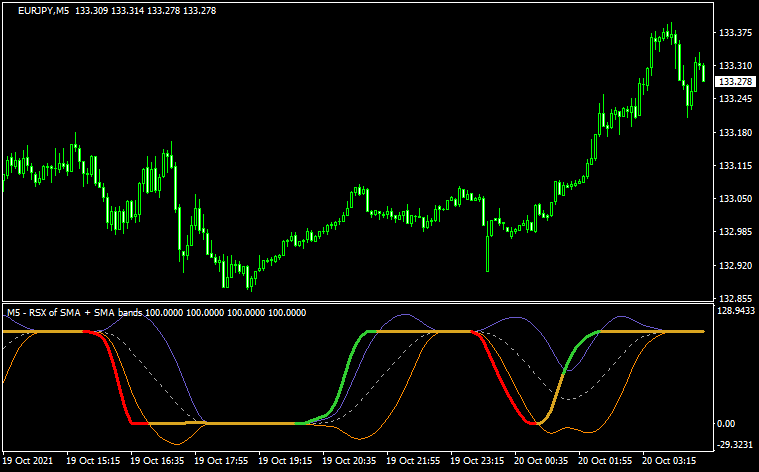Click the 19 Oct 20:35 time label

tap(349, 460)
